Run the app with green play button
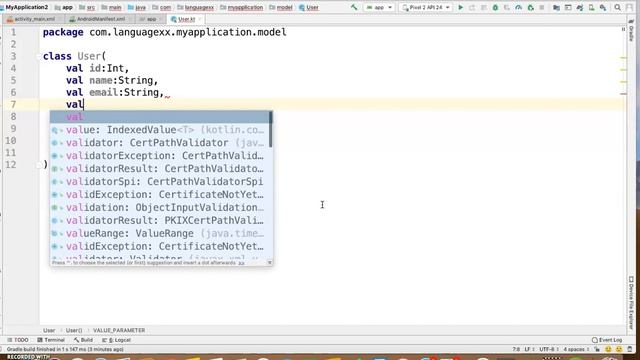 tap(460, 7)
